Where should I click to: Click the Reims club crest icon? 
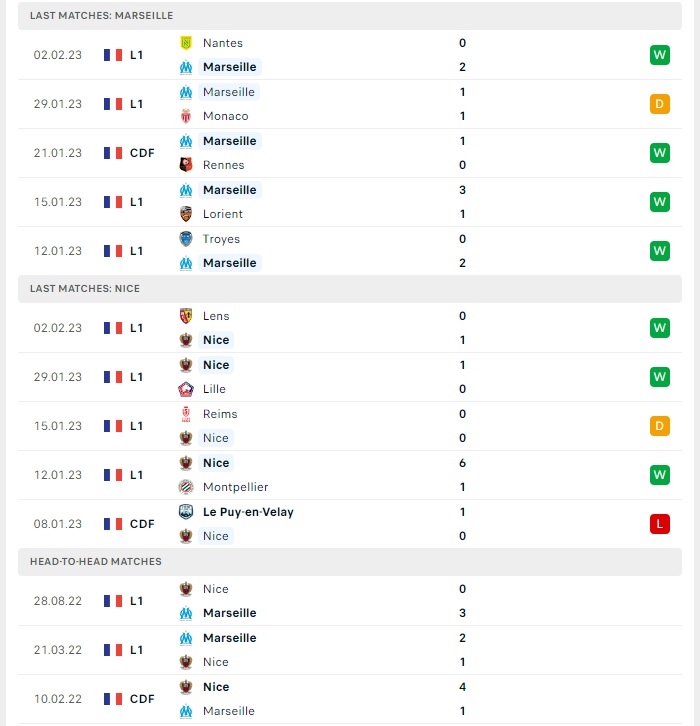(x=186, y=414)
